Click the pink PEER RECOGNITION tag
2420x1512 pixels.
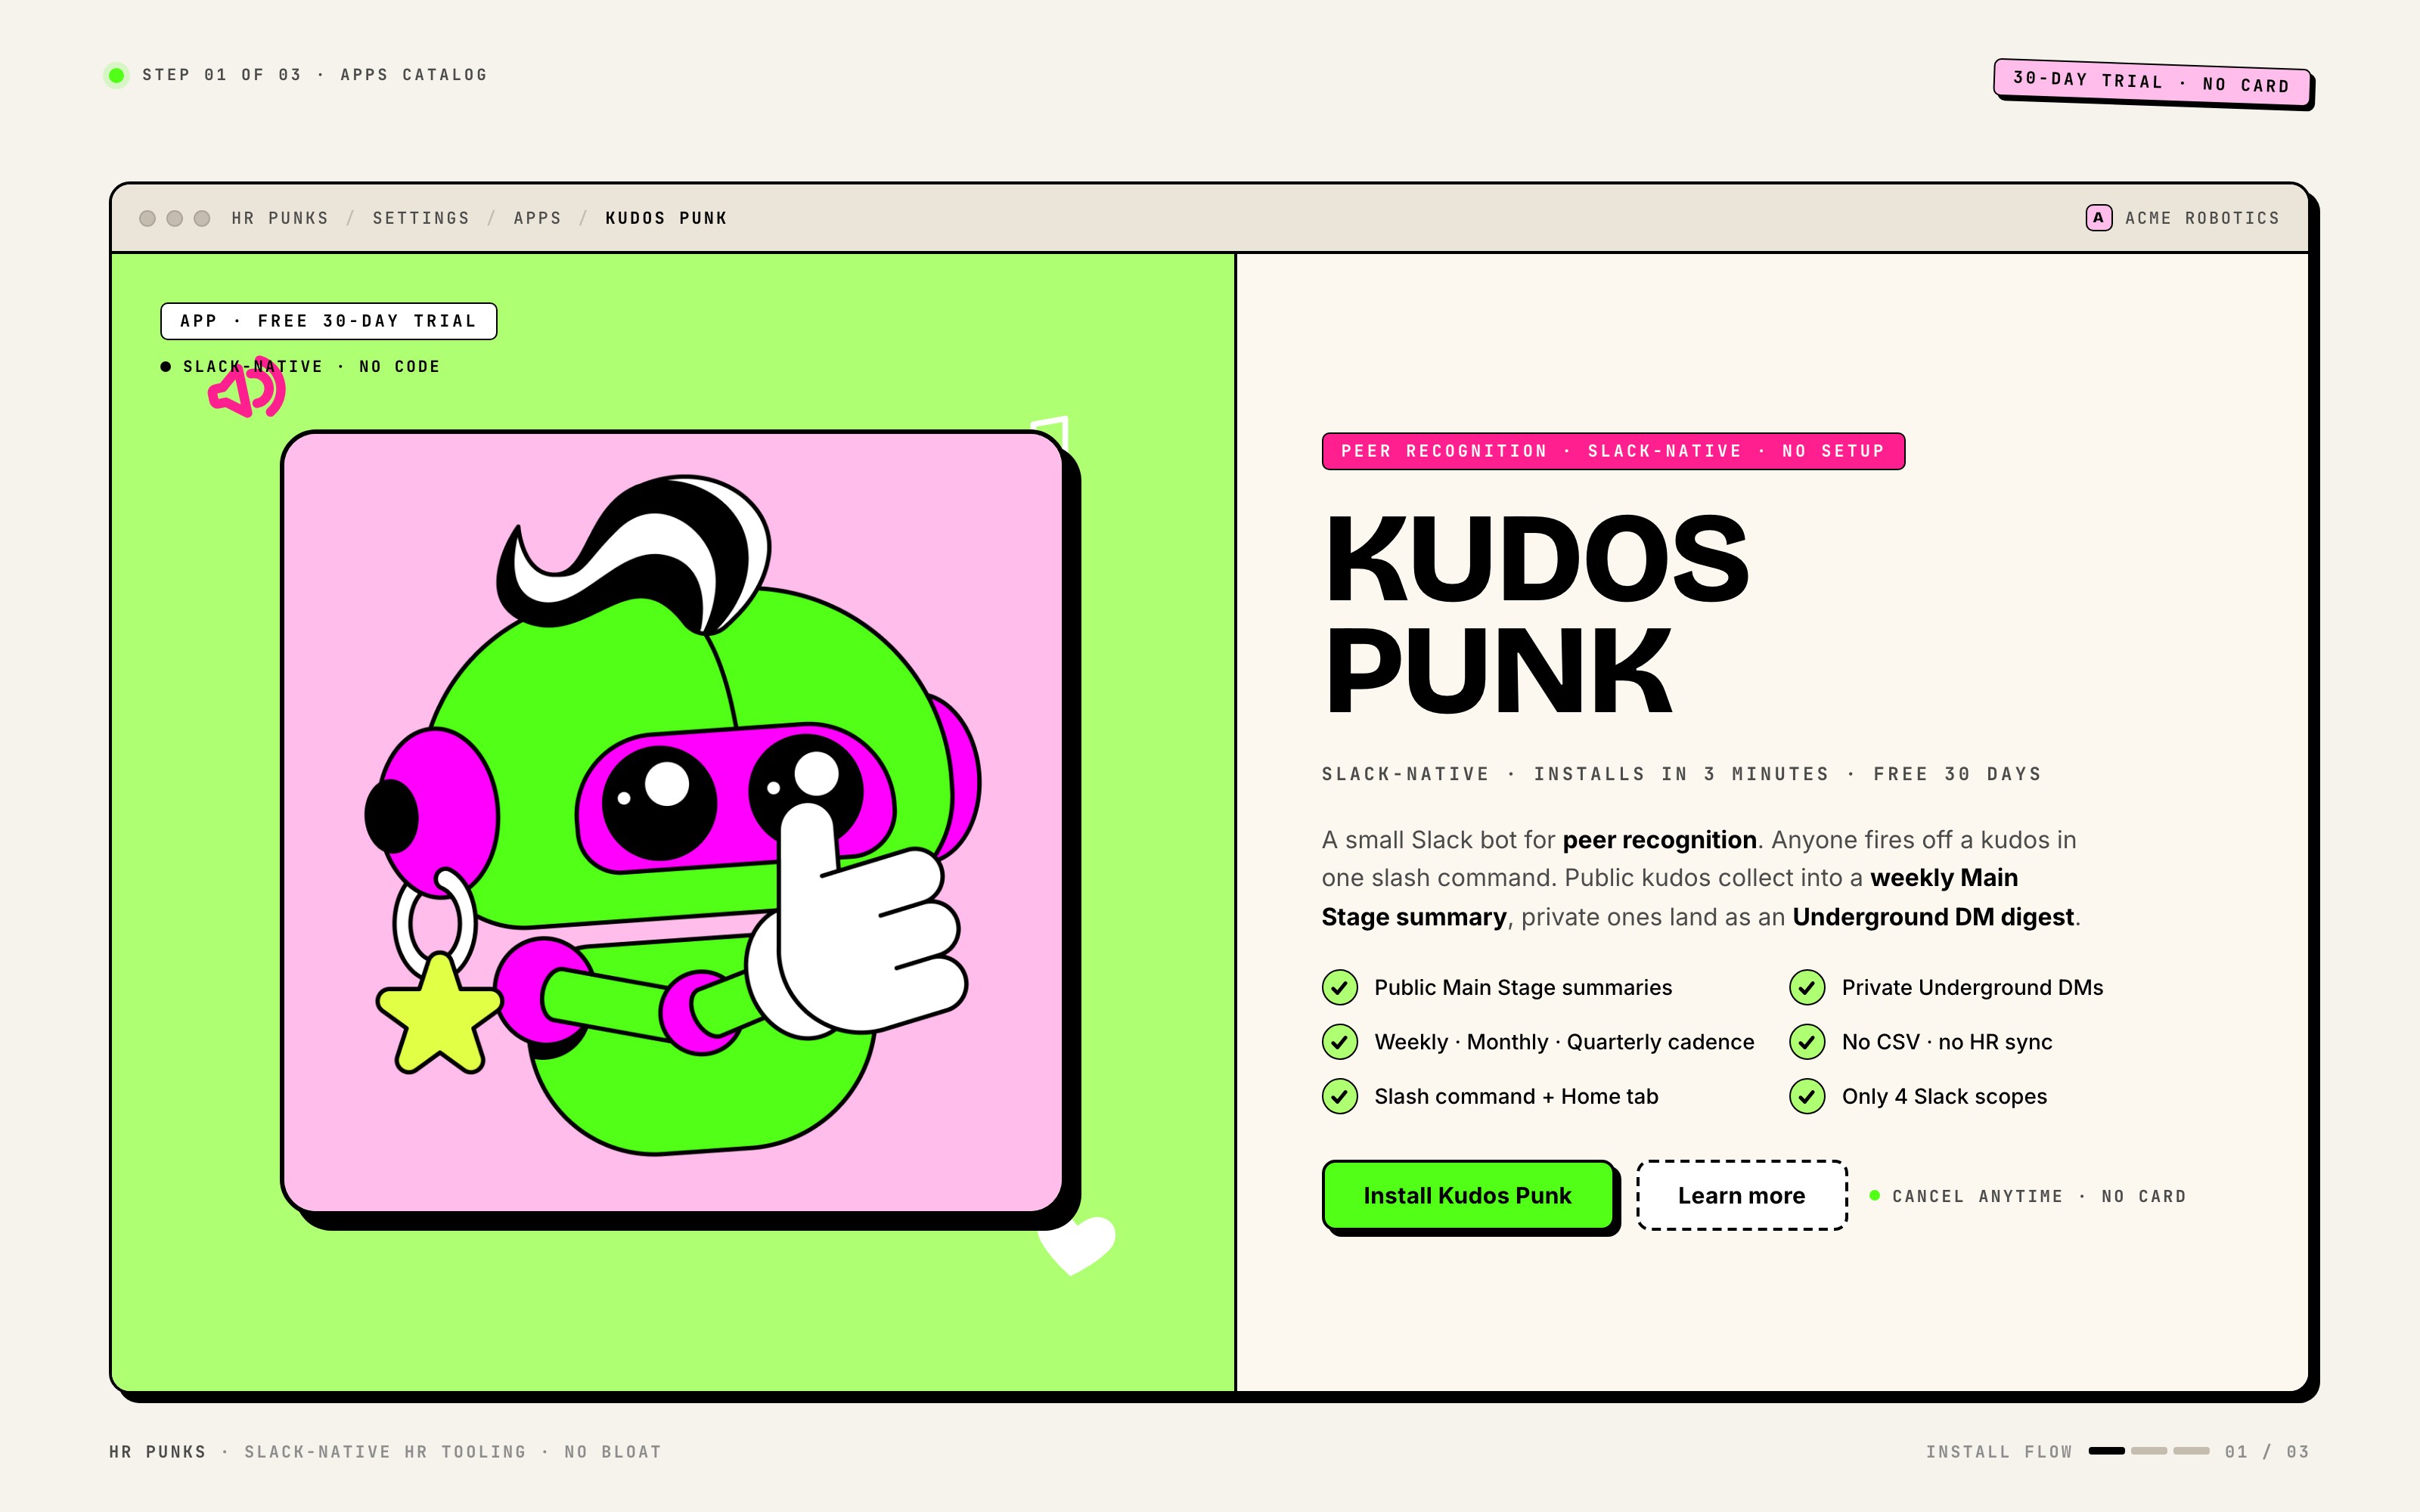coord(1613,451)
